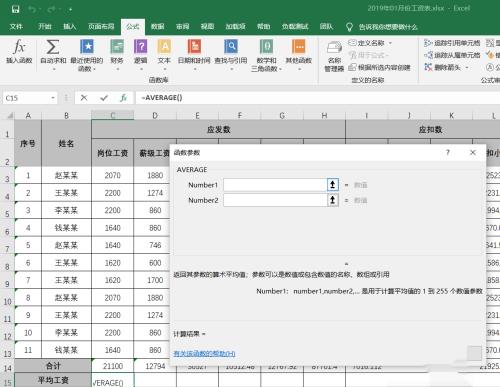
Task: Click the 序号 header cell
Action: (x=28, y=143)
